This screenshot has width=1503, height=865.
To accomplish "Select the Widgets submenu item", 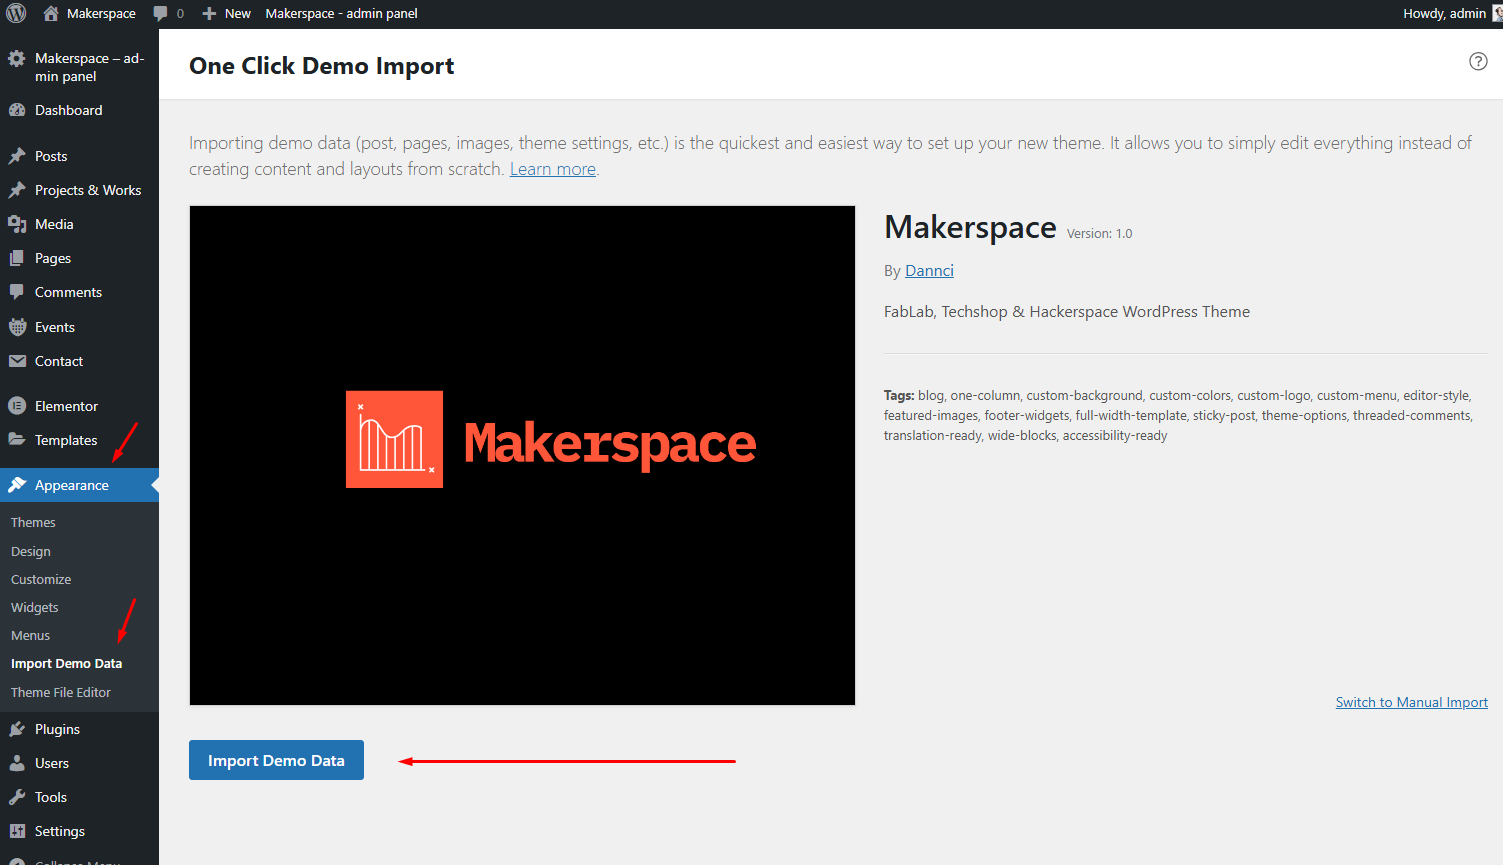I will tap(35, 607).
